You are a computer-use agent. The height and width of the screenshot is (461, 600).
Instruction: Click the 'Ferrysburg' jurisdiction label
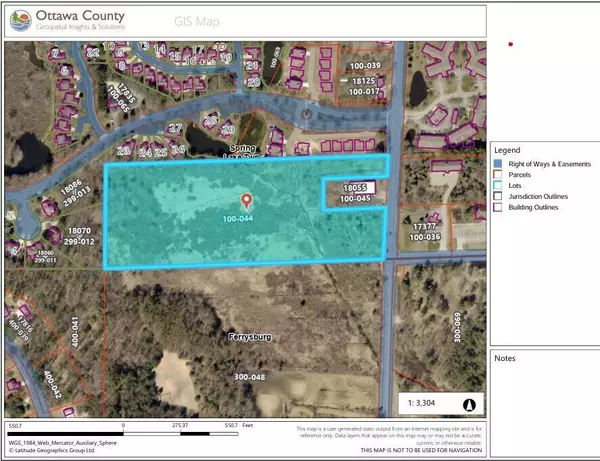click(x=249, y=337)
